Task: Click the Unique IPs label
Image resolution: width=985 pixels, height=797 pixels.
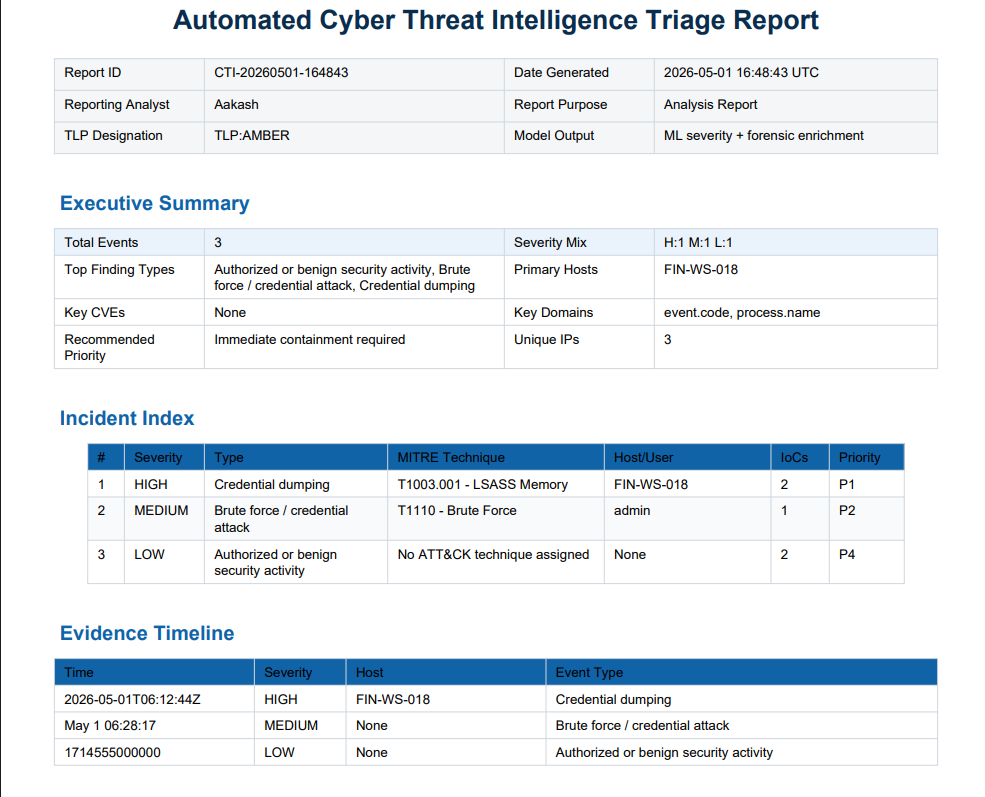Action: (546, 340)
